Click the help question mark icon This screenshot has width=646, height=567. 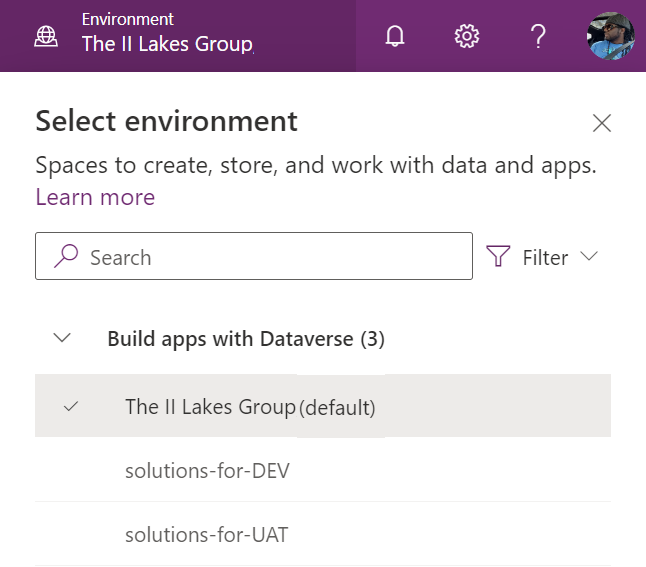(x=537, y=37)
